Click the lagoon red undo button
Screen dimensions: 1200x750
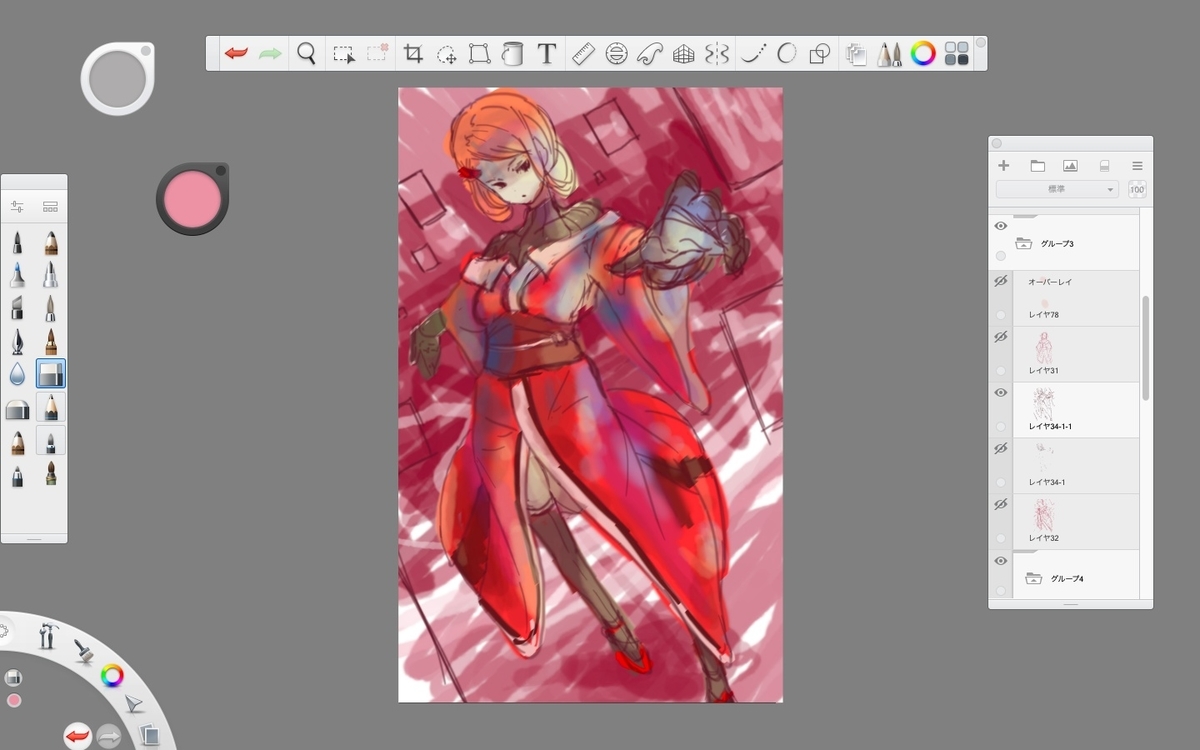pyautogui.click(x=77, y=737)
